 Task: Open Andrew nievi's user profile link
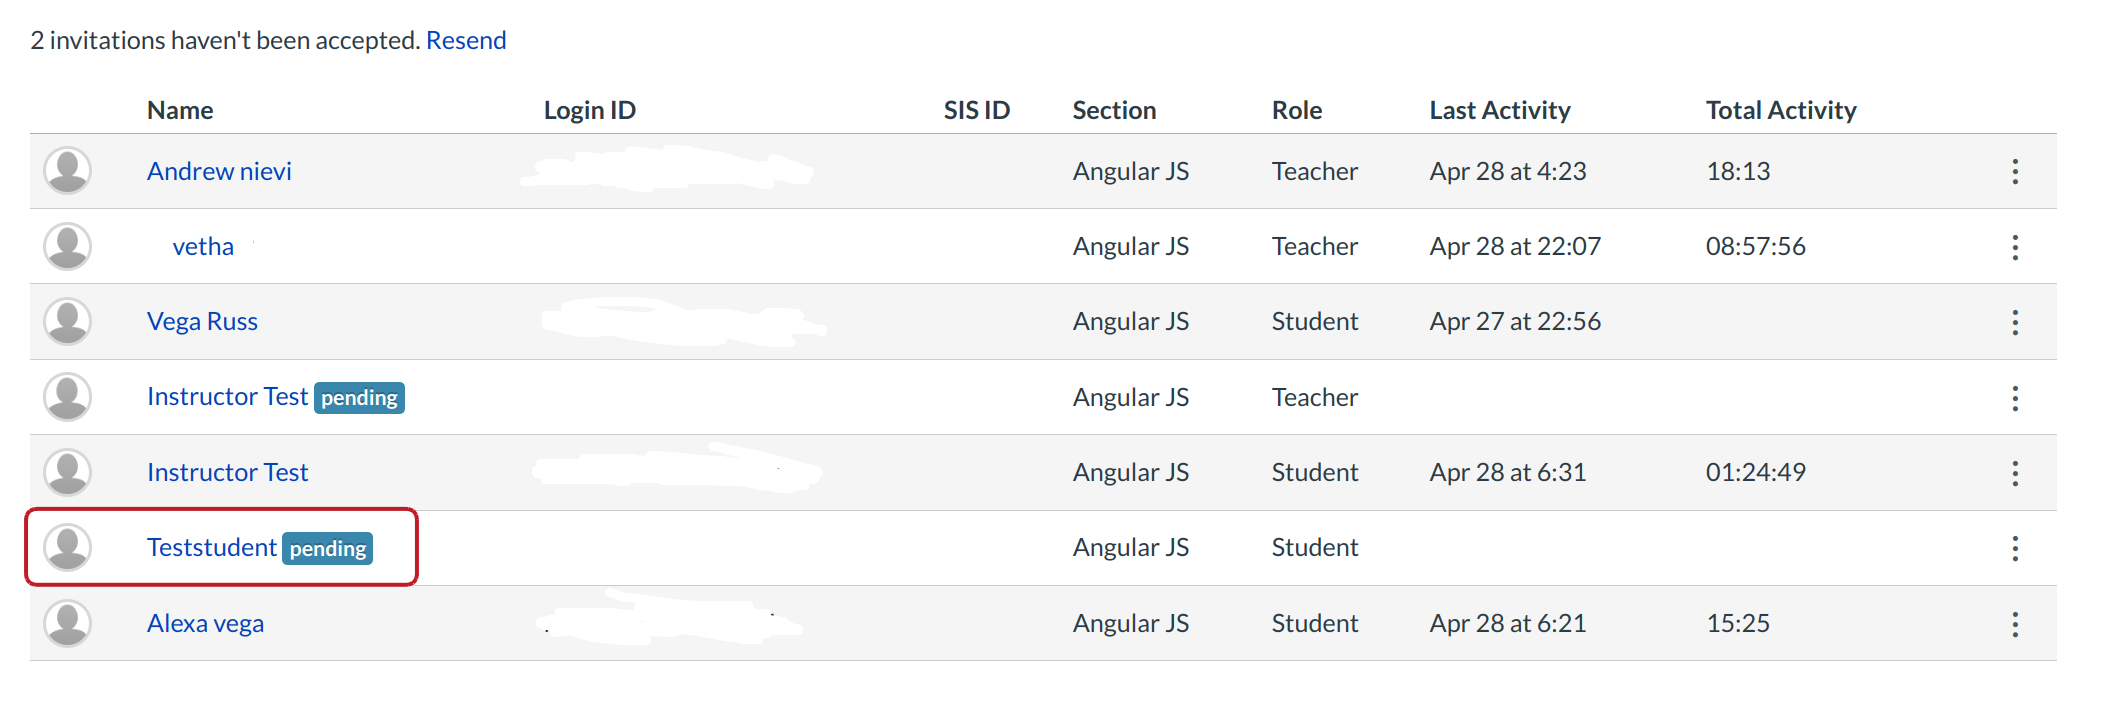tap(219, 171)
